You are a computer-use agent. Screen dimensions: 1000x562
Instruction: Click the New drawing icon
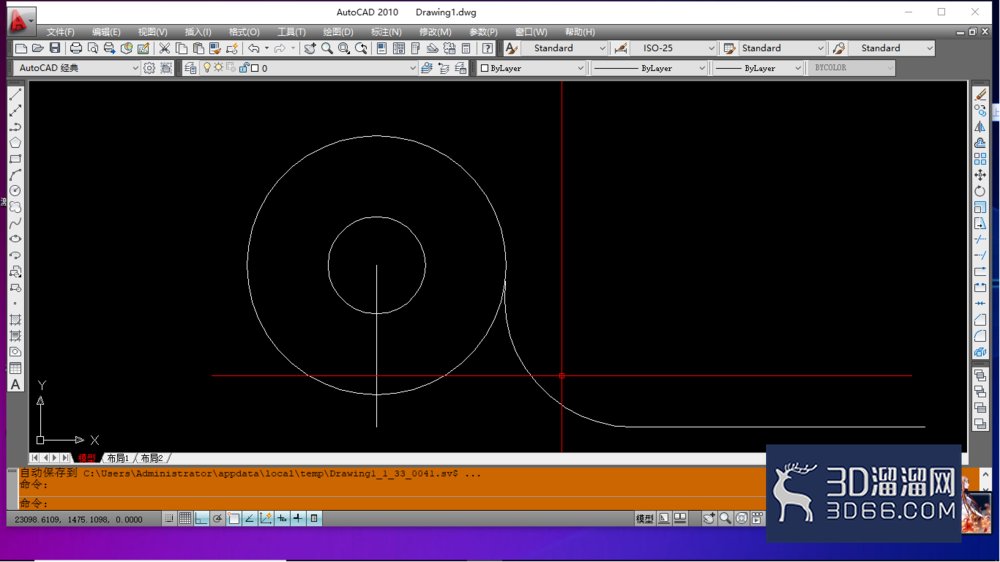tap(21, 48)
